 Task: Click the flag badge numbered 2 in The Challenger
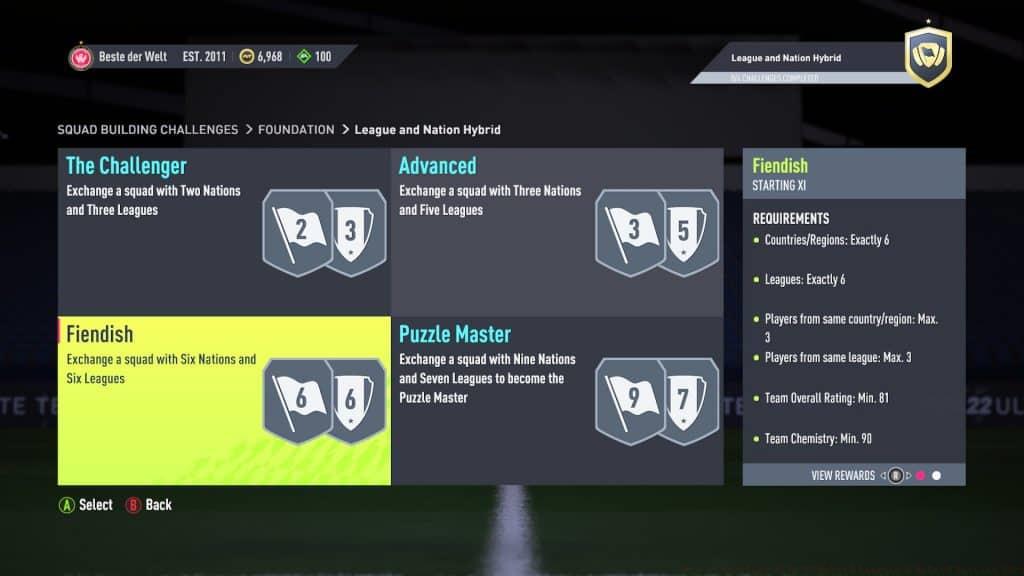[x=298, y=233]
